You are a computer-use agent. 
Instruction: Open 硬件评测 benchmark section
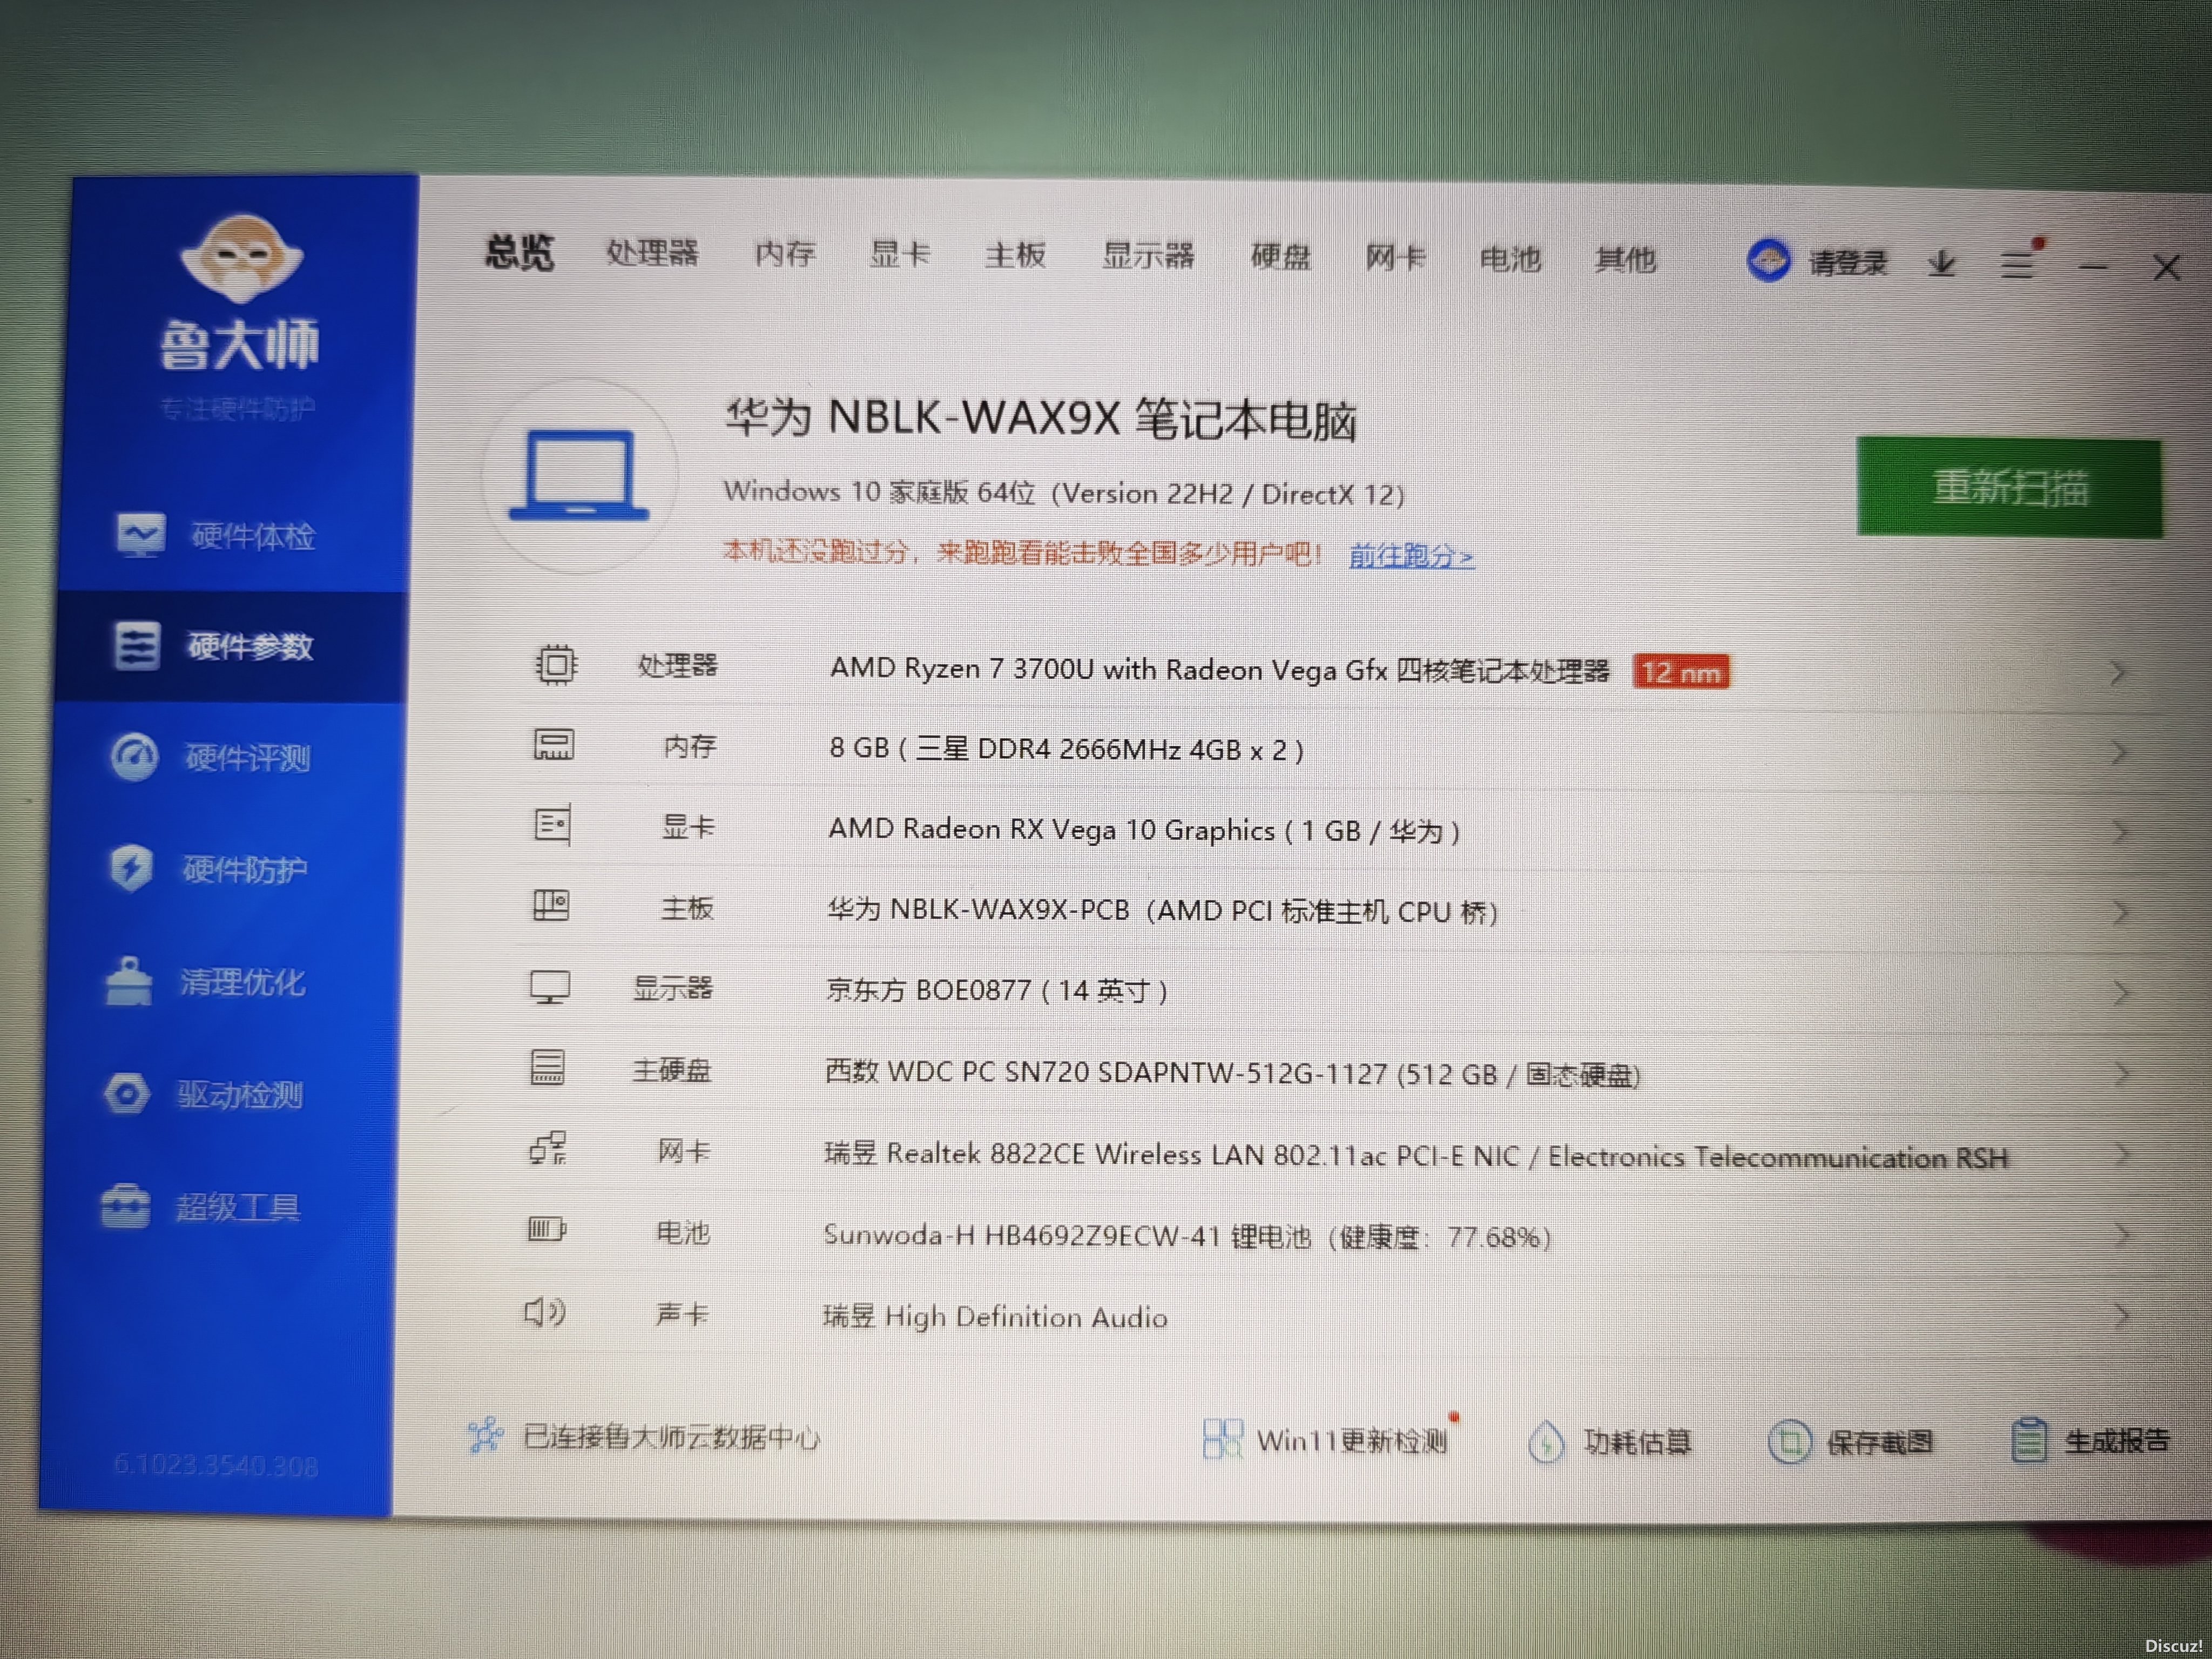click(211, 757)
